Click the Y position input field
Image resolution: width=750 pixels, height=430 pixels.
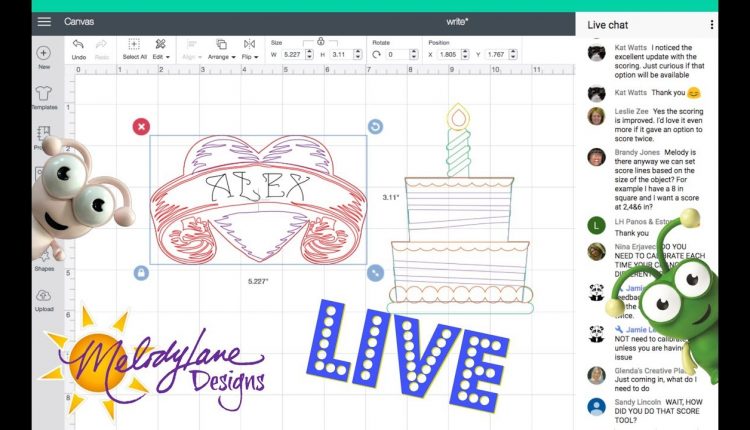coord(496,55)
